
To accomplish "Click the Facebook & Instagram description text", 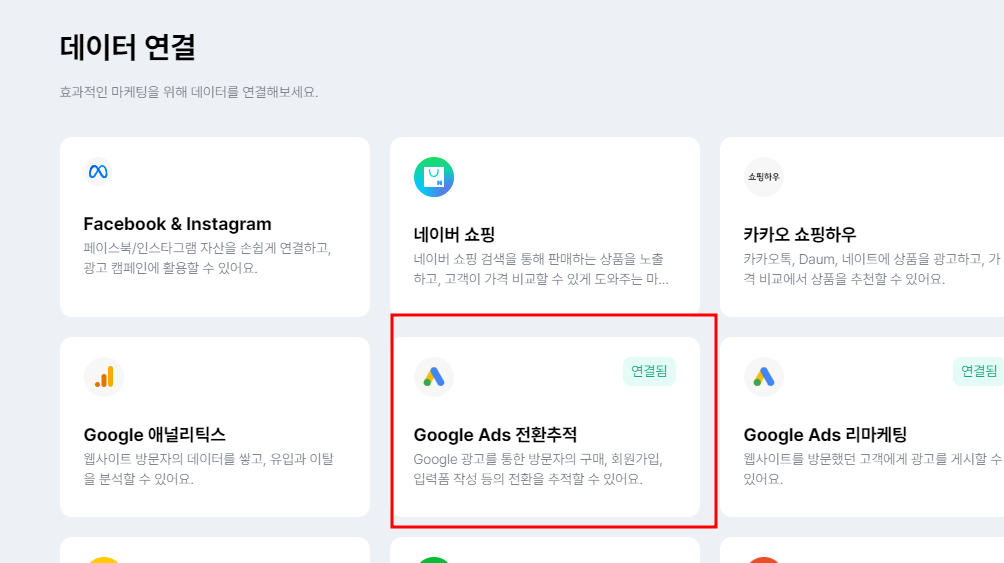I will (x=207, y=258).
